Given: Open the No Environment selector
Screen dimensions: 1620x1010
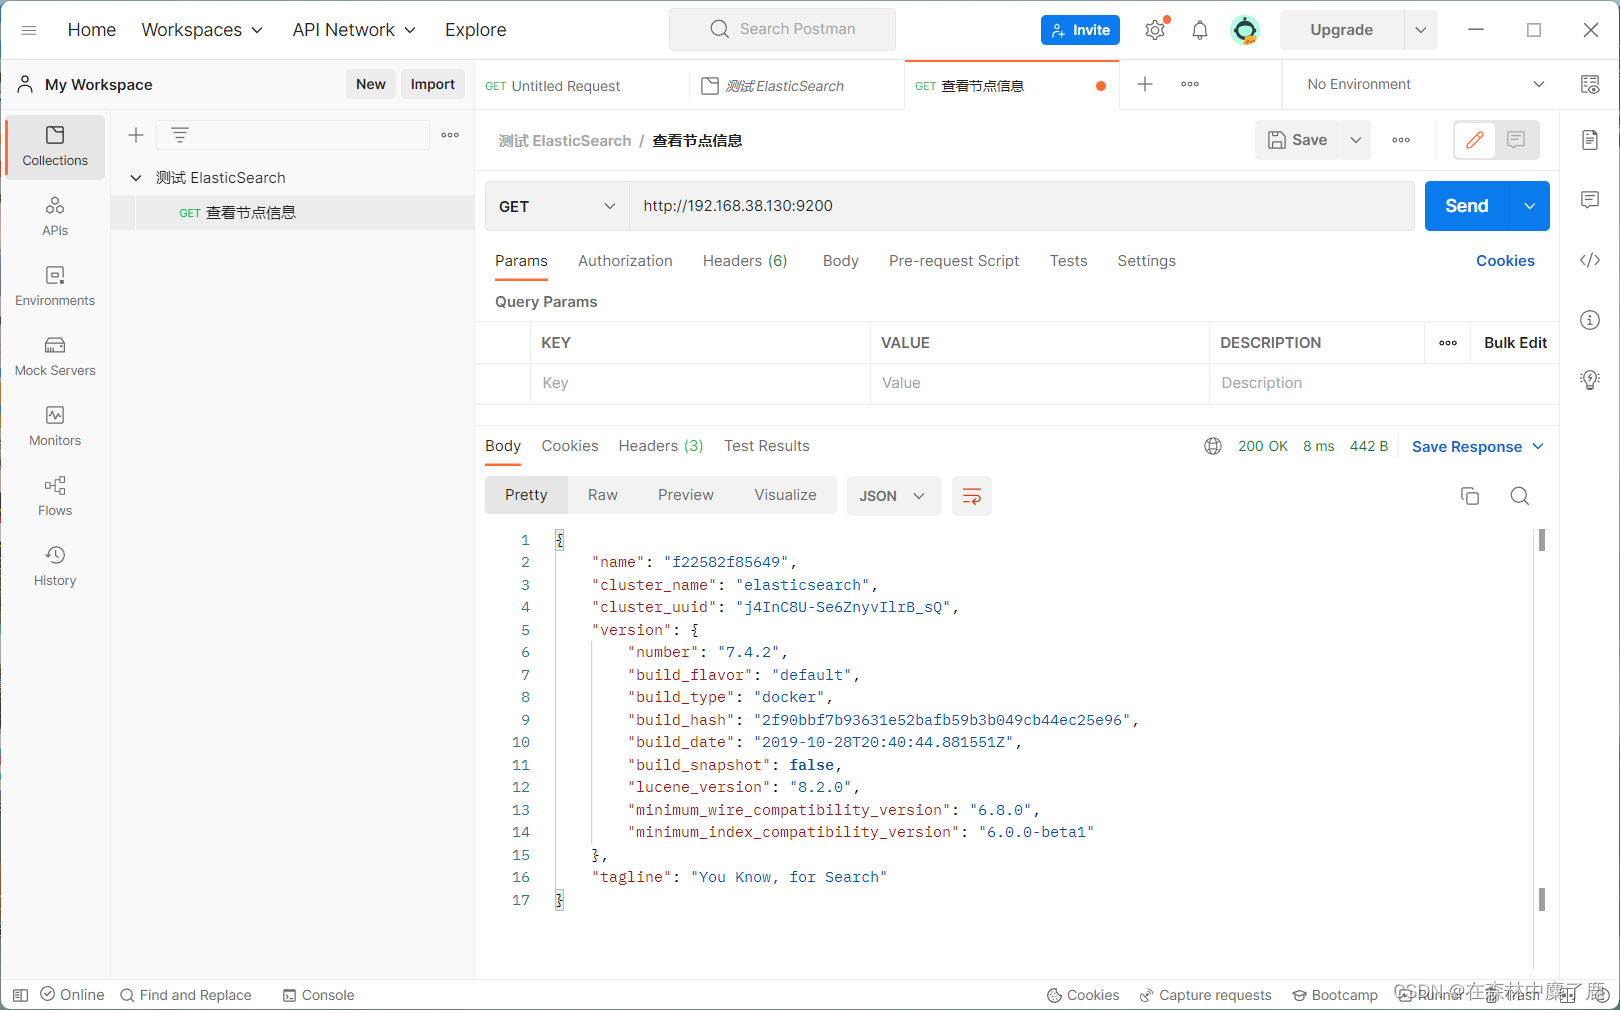Looking at the screenshot, I should pos(1426,85).
